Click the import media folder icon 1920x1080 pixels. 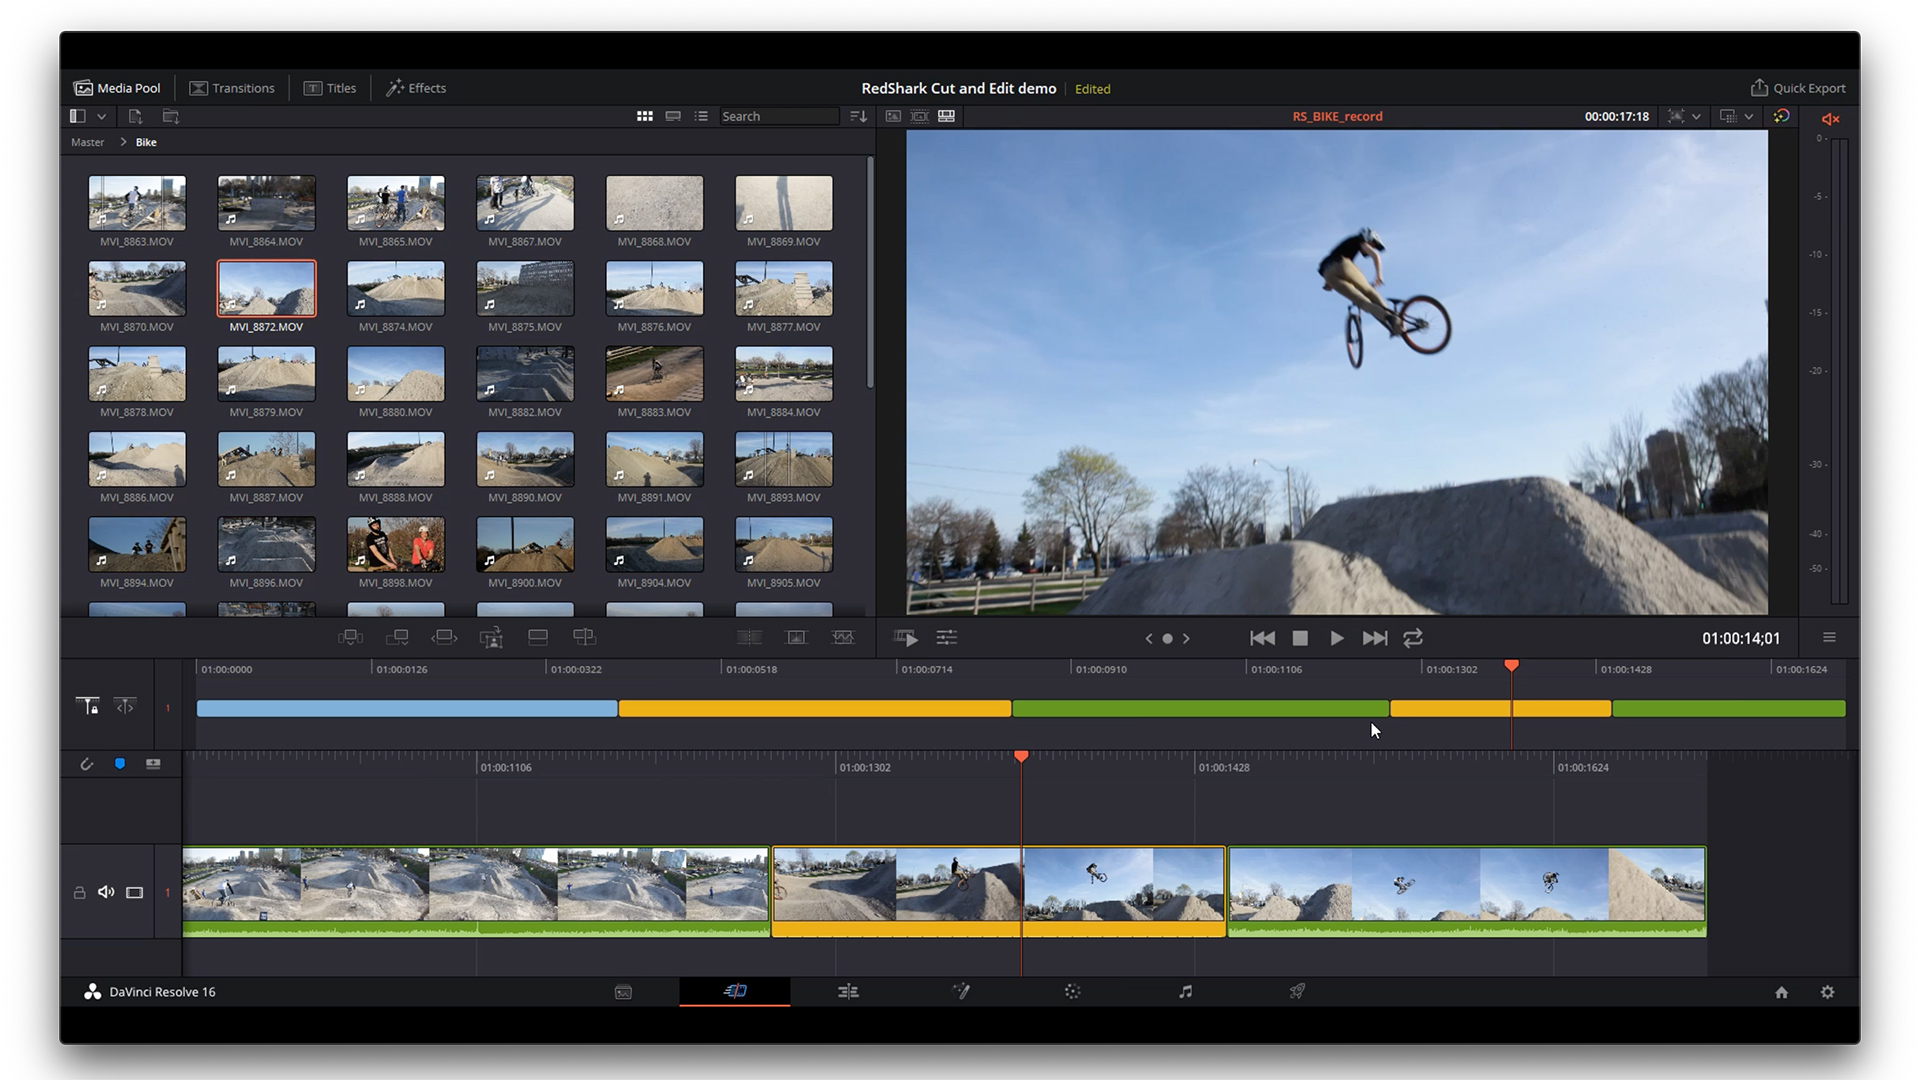[x=171, y=116]
